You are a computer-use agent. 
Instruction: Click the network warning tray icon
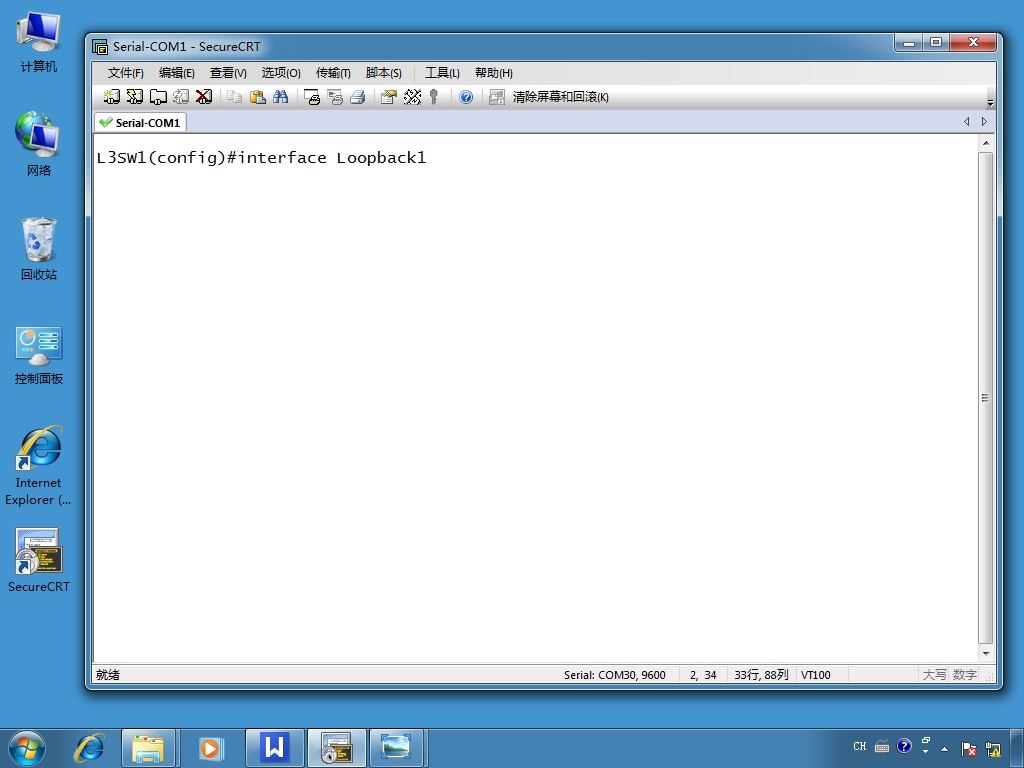994,748
